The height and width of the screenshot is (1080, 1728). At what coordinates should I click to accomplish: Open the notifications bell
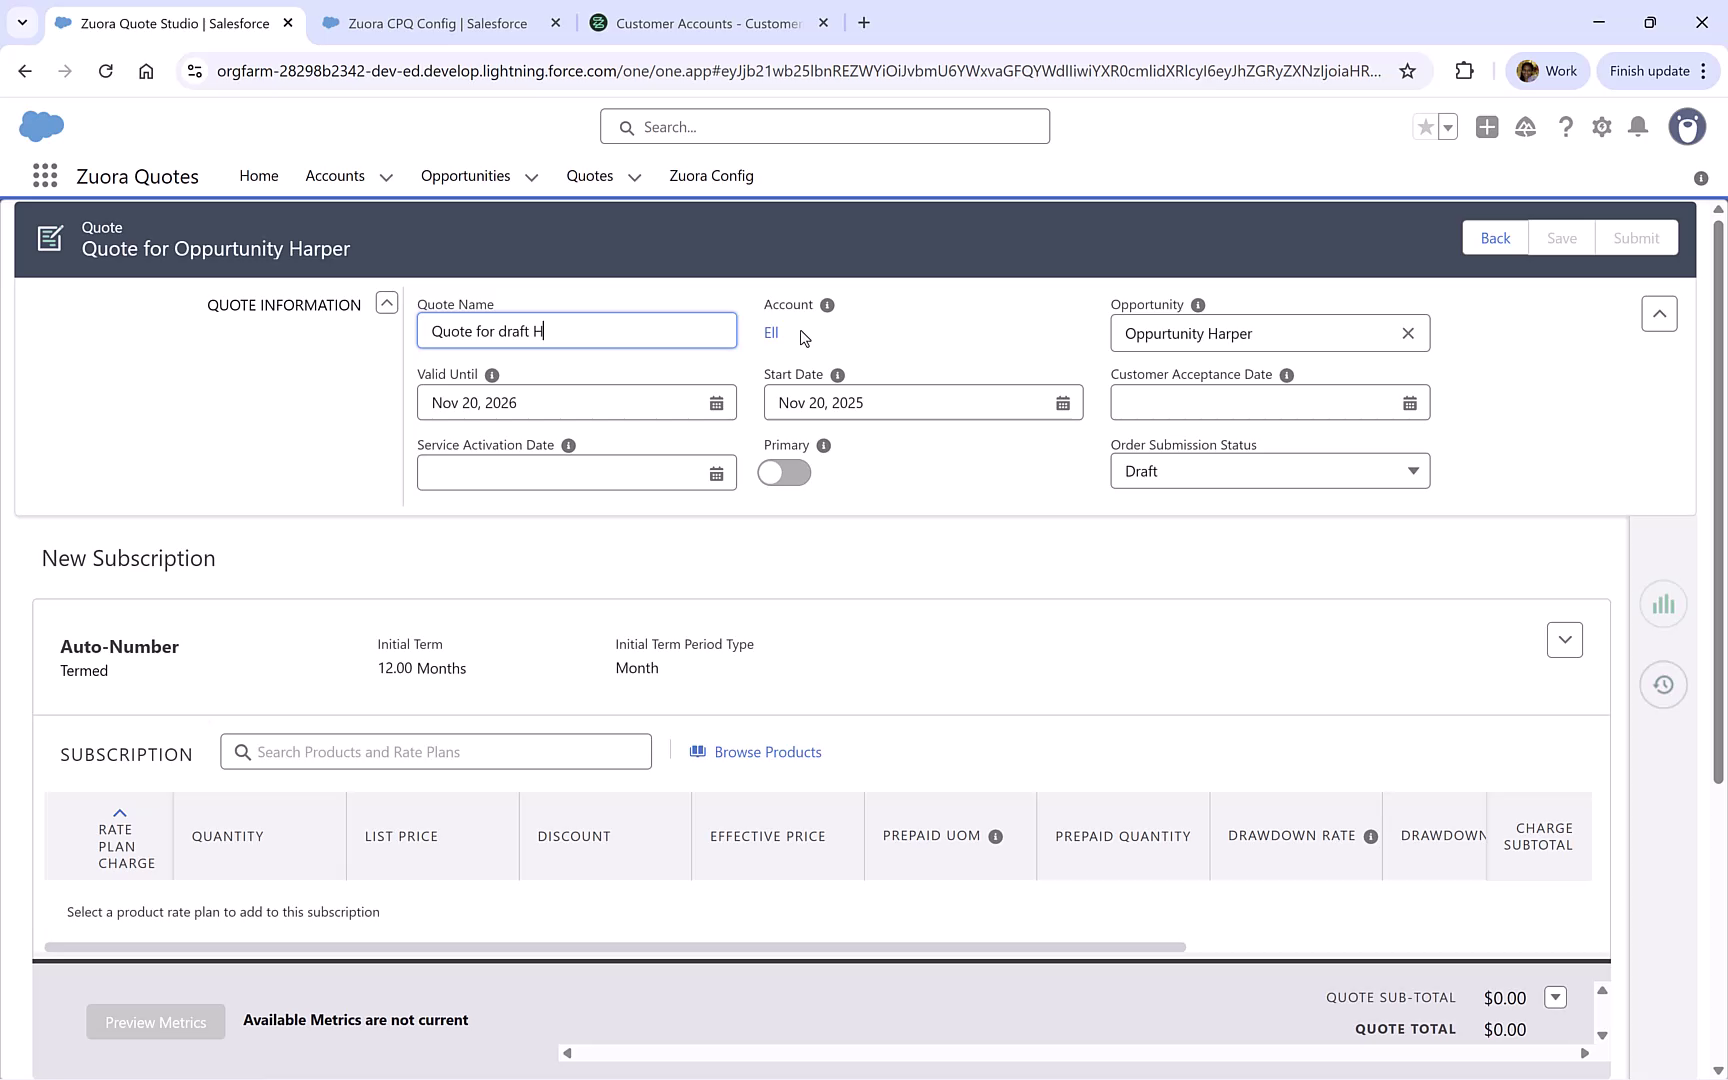tap(1637, 127)
